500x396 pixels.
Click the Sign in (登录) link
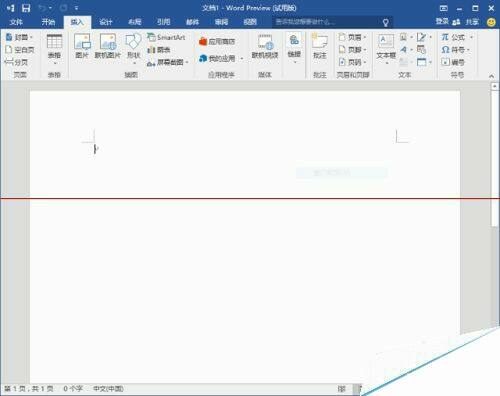442,22
